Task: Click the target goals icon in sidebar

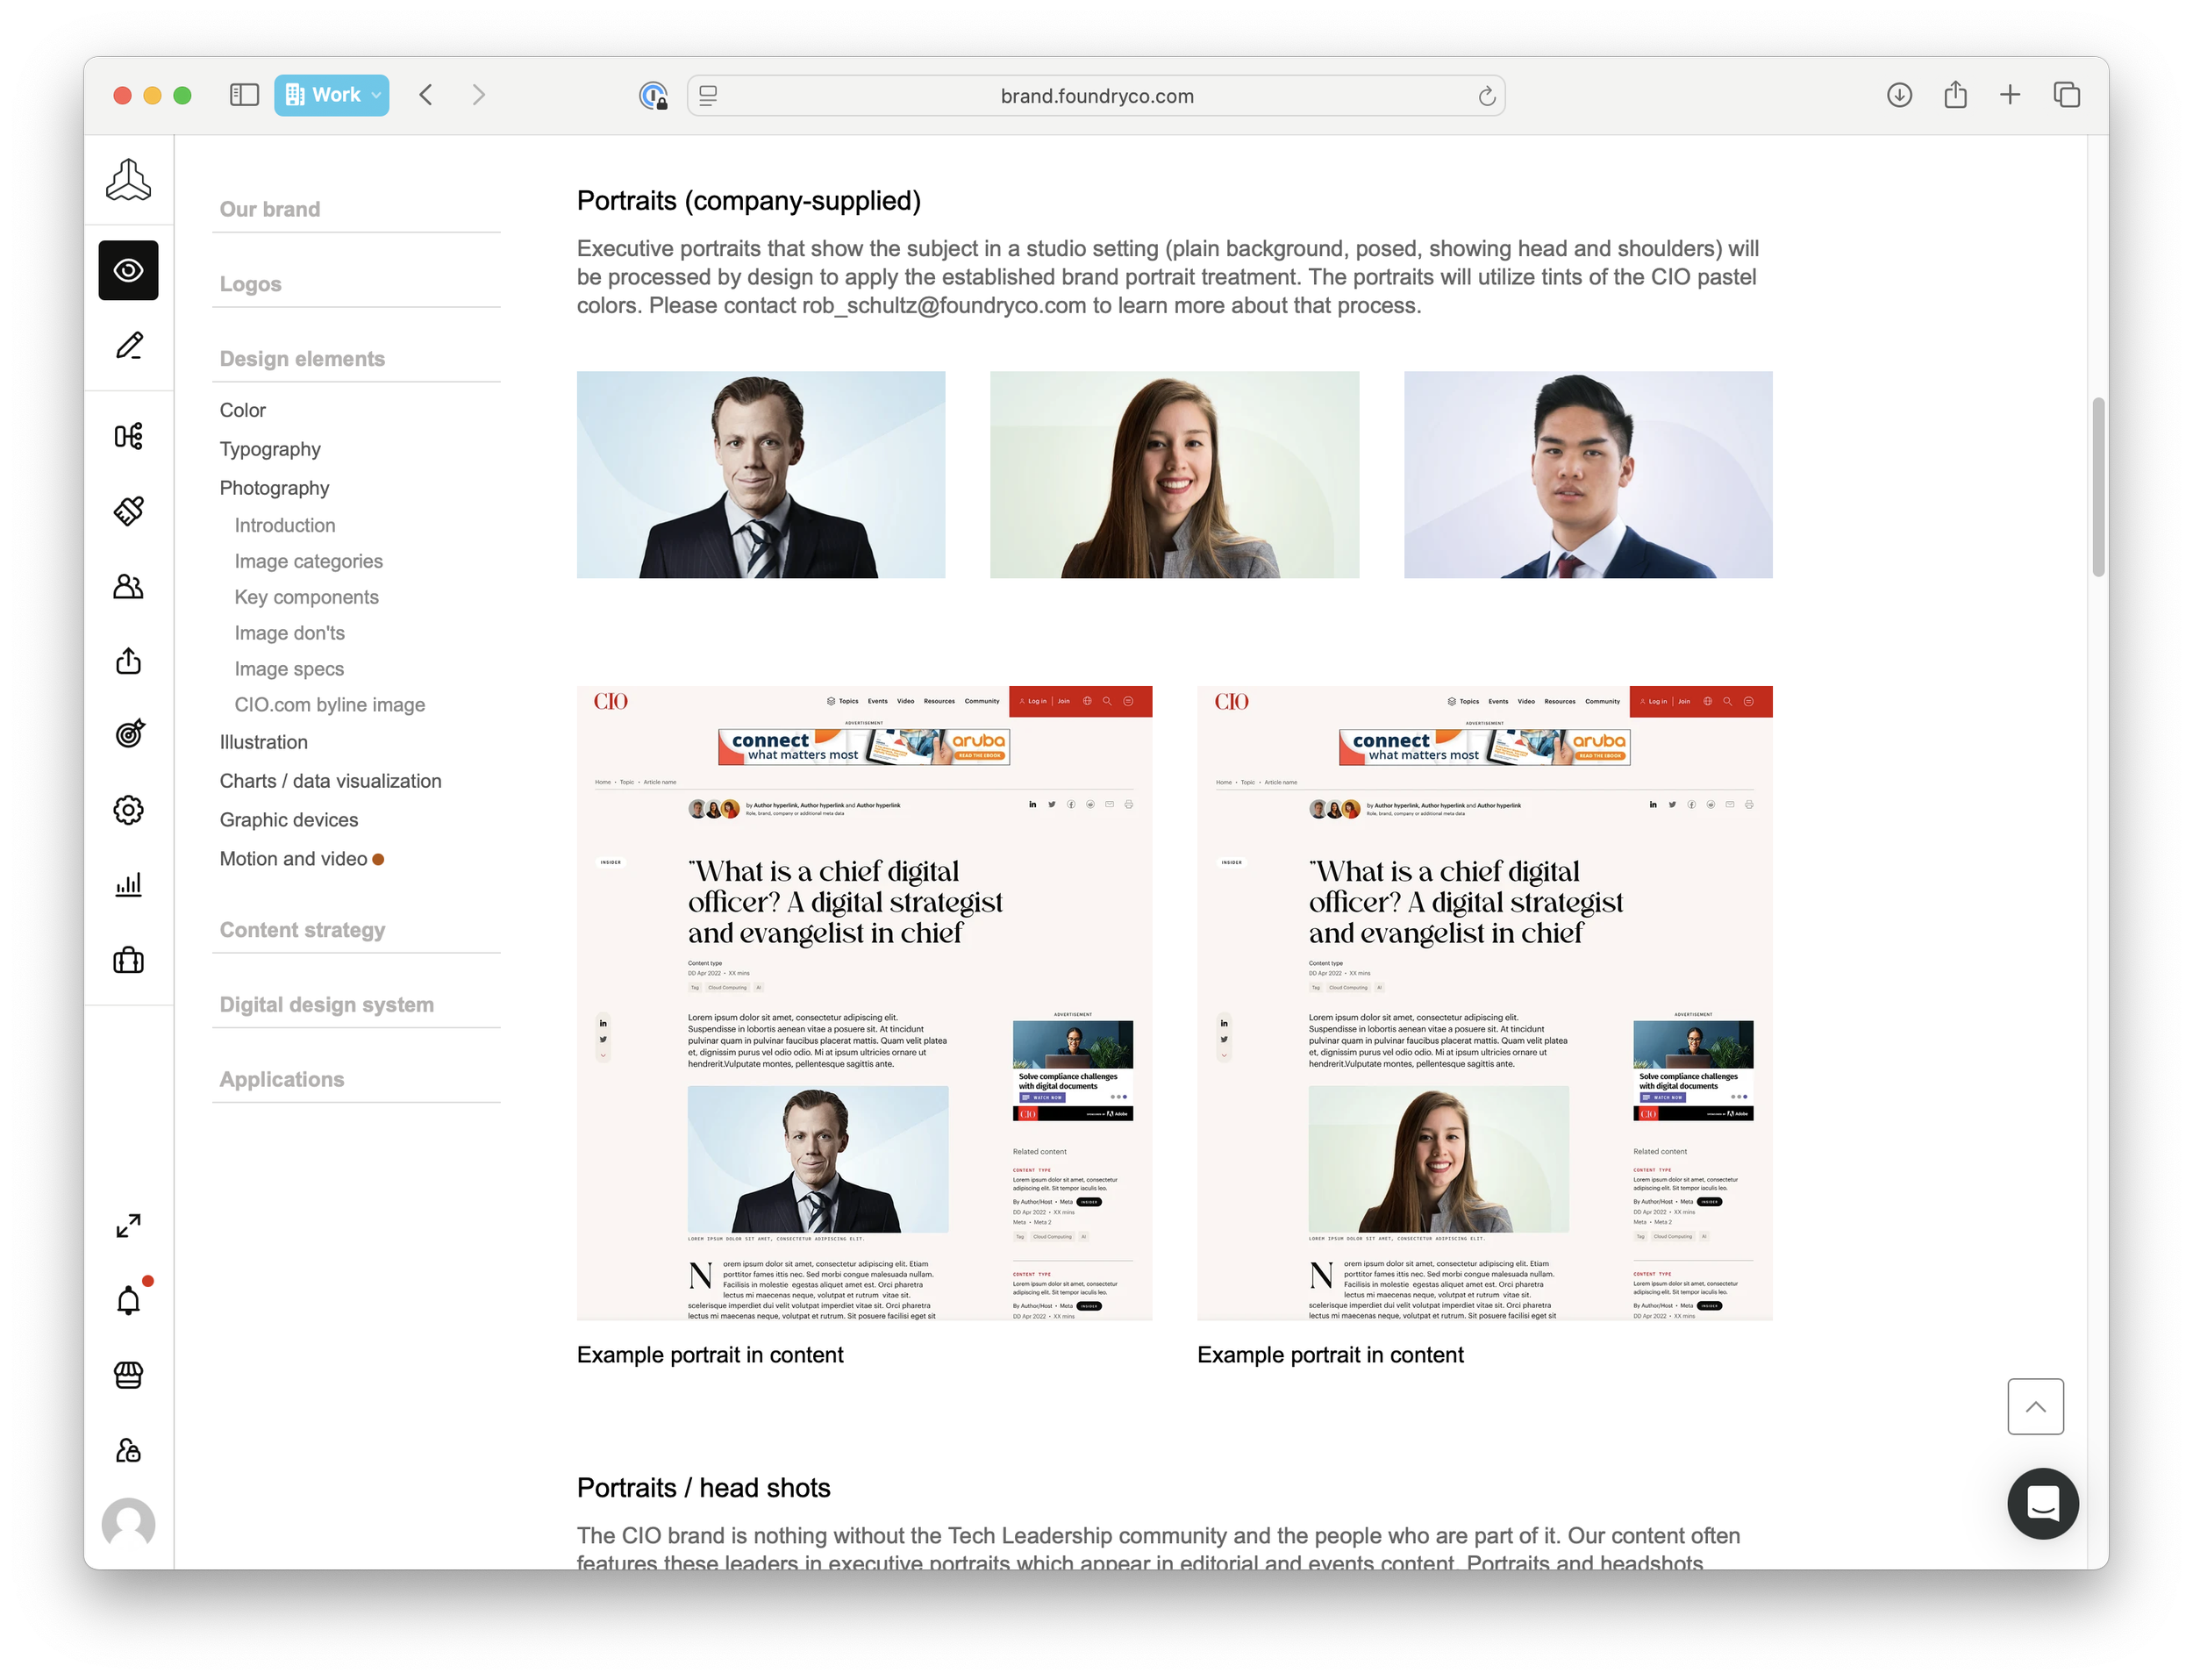Action: coord(128,734)
